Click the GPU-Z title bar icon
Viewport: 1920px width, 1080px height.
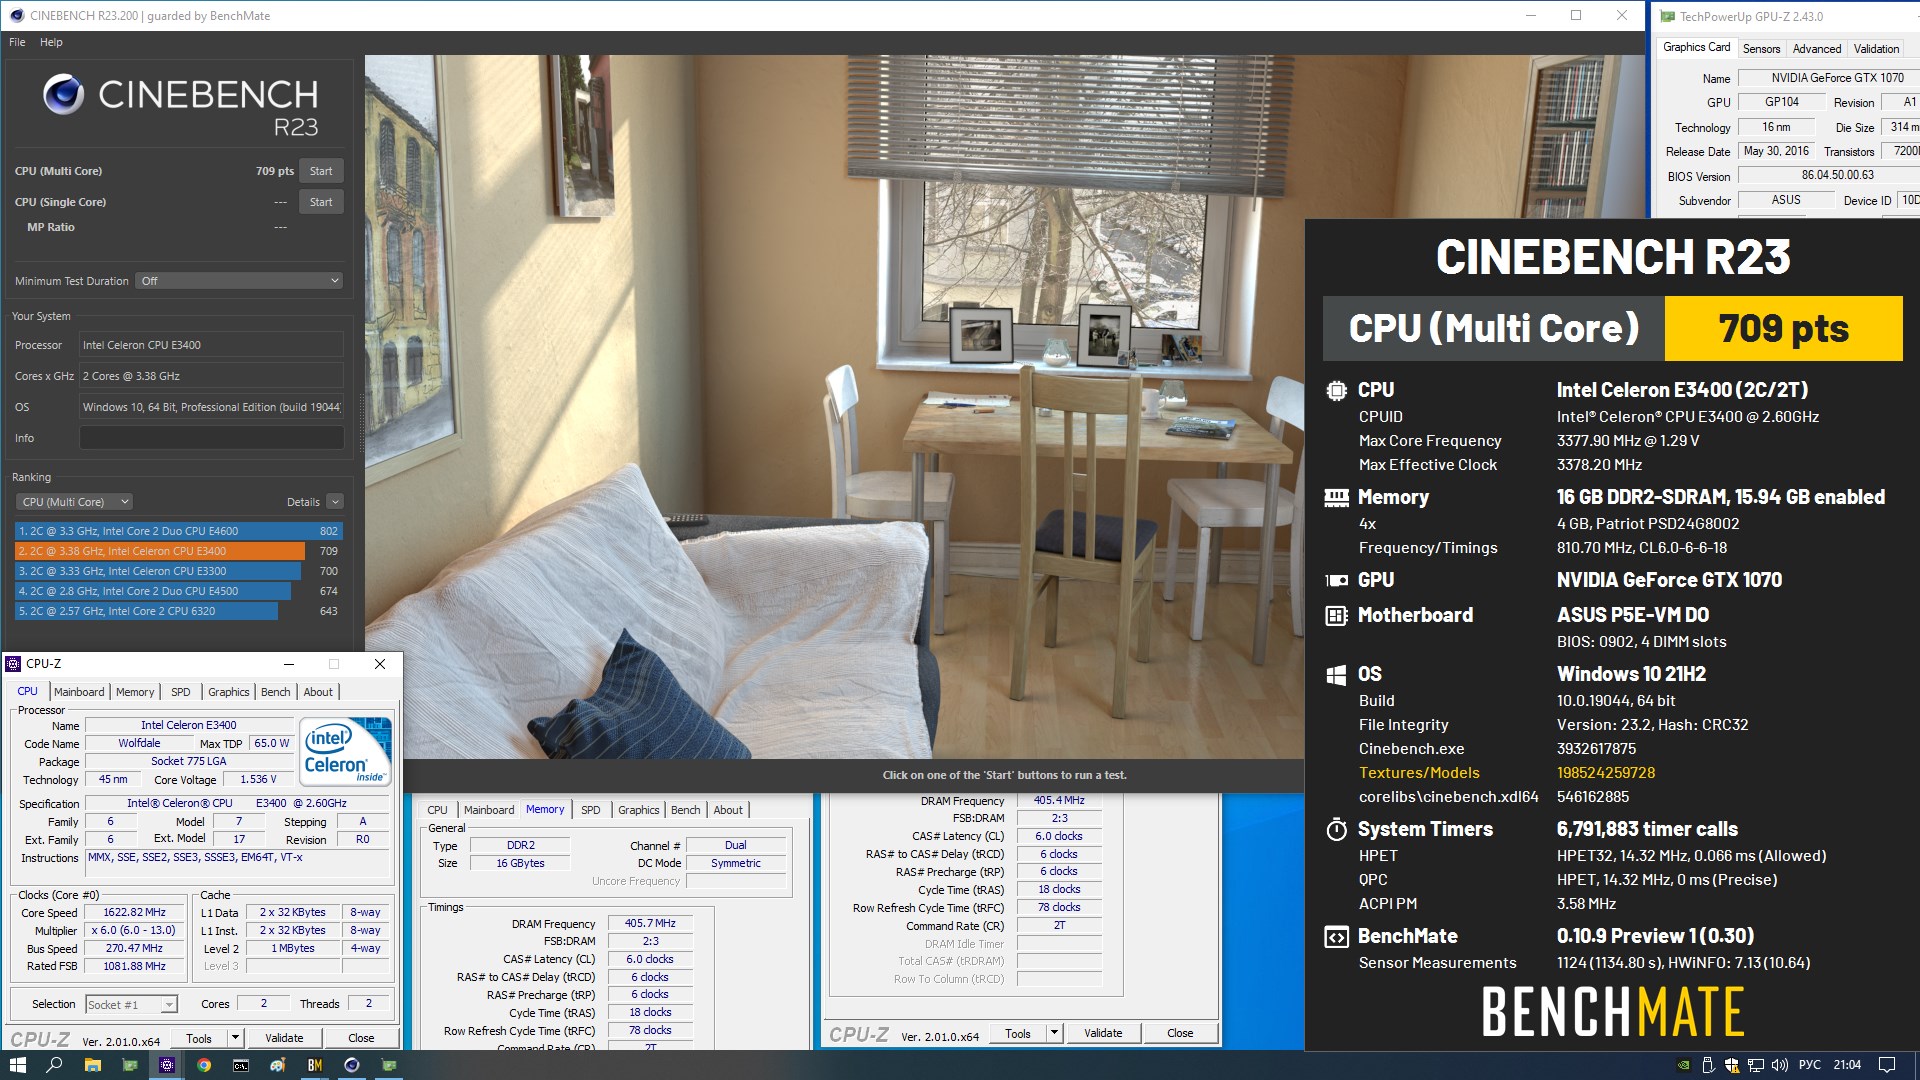pyautogui.click(x=1668, y=16)
